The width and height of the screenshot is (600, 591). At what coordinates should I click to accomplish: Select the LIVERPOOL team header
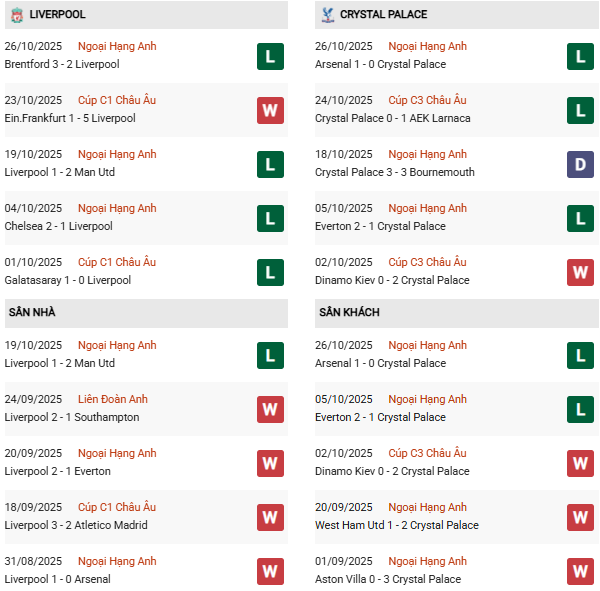(x=58, y=15)
